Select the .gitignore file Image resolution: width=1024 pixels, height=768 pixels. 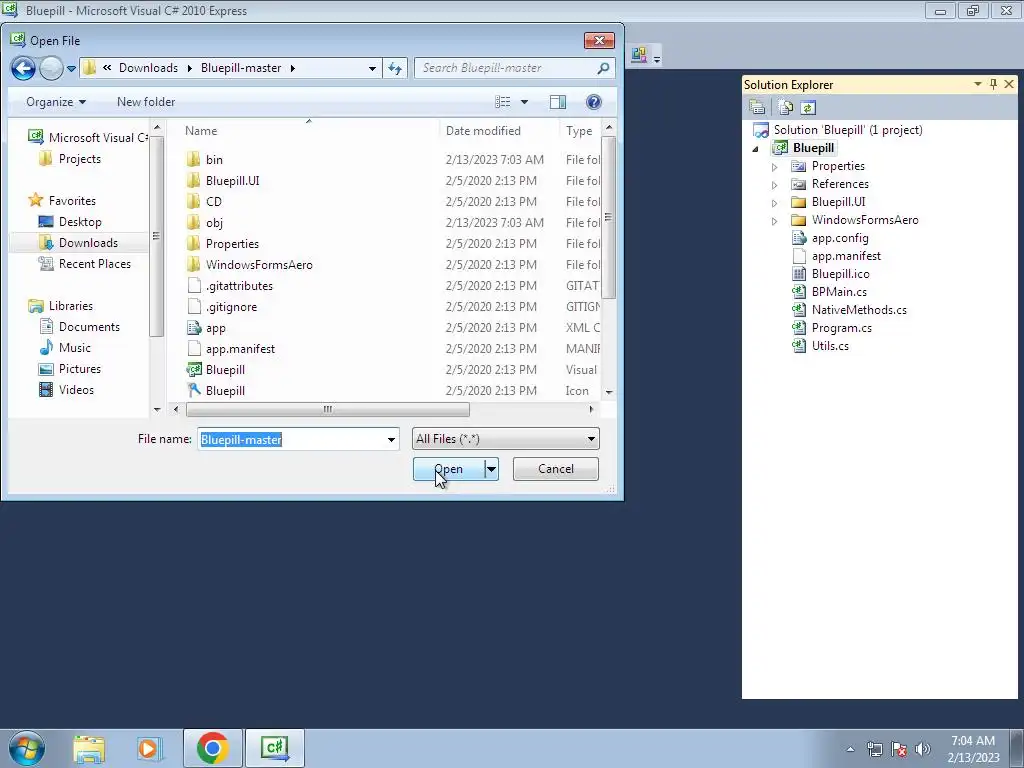(222, 306)
